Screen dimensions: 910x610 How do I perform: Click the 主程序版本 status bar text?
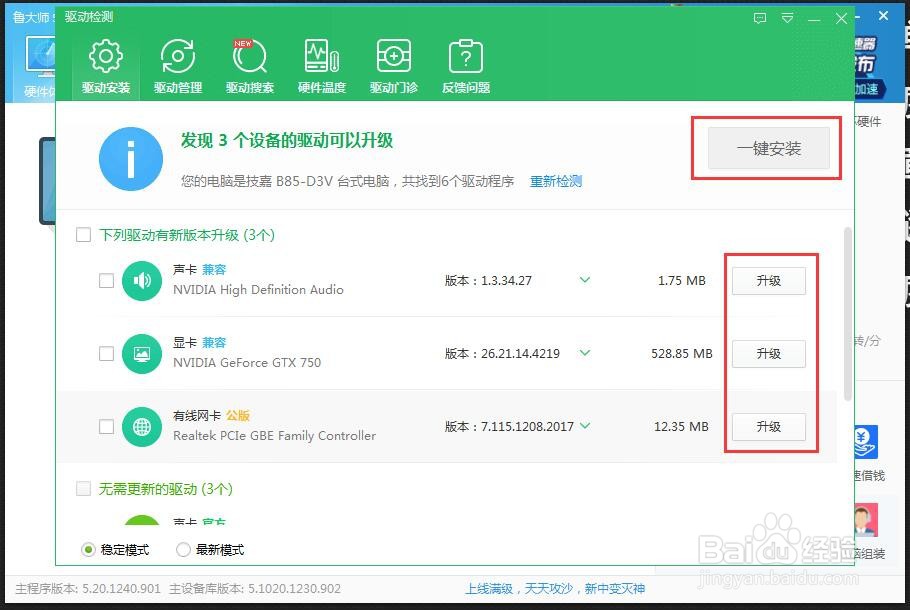(x=88, y=589)
